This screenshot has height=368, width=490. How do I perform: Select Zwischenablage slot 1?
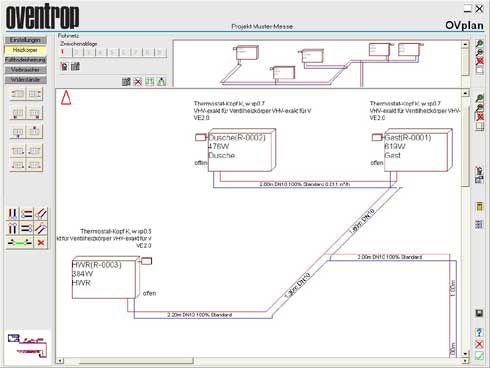[65, 52]
